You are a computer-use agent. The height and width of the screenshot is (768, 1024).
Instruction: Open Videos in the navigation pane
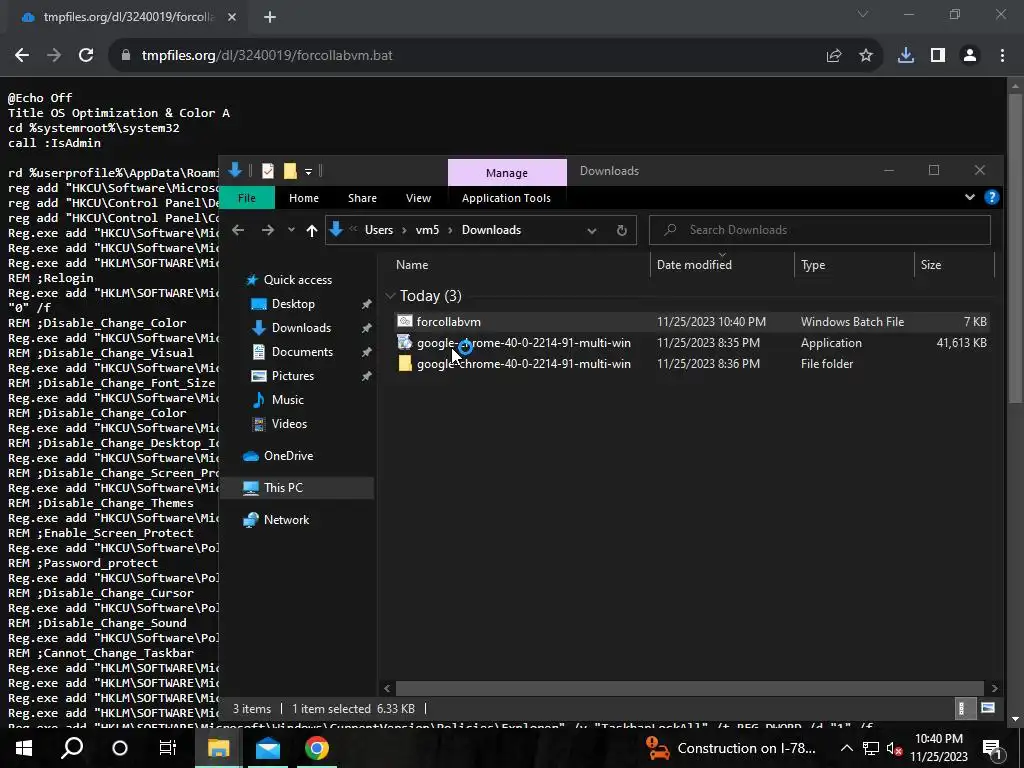point(289,423)
